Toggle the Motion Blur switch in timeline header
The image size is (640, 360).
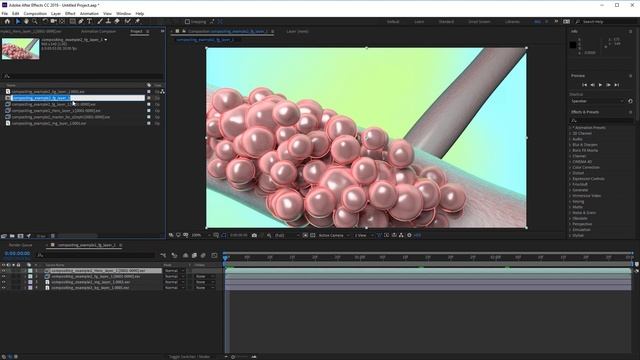pos(203,255)
